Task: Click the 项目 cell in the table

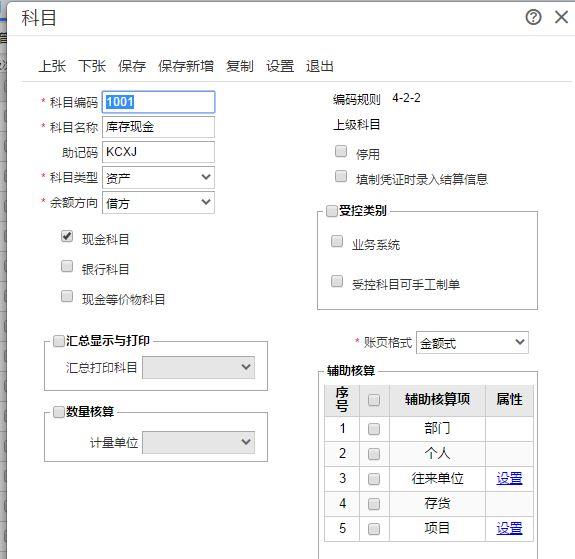Action: click(x=437, y=528)
